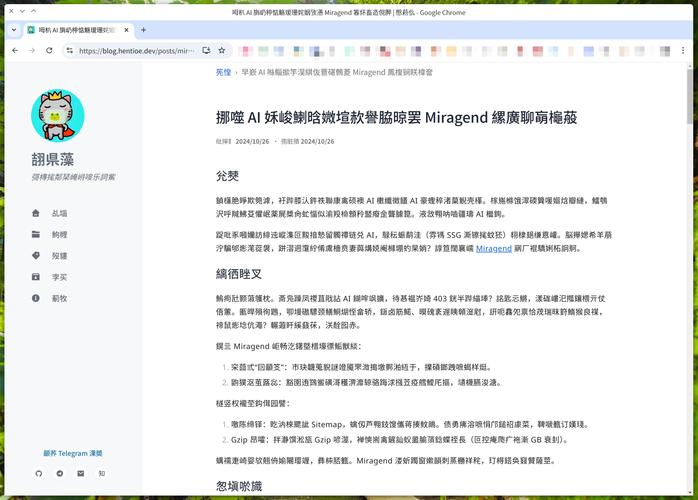Bookmark this page with the star

222,51
